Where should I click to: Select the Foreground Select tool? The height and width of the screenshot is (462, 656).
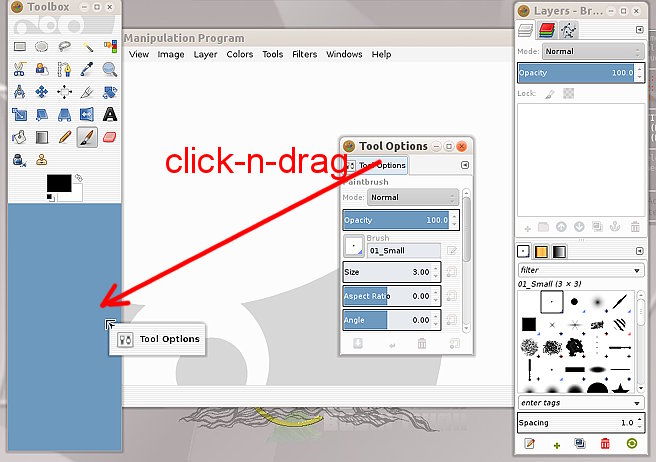tap(41, 69)
